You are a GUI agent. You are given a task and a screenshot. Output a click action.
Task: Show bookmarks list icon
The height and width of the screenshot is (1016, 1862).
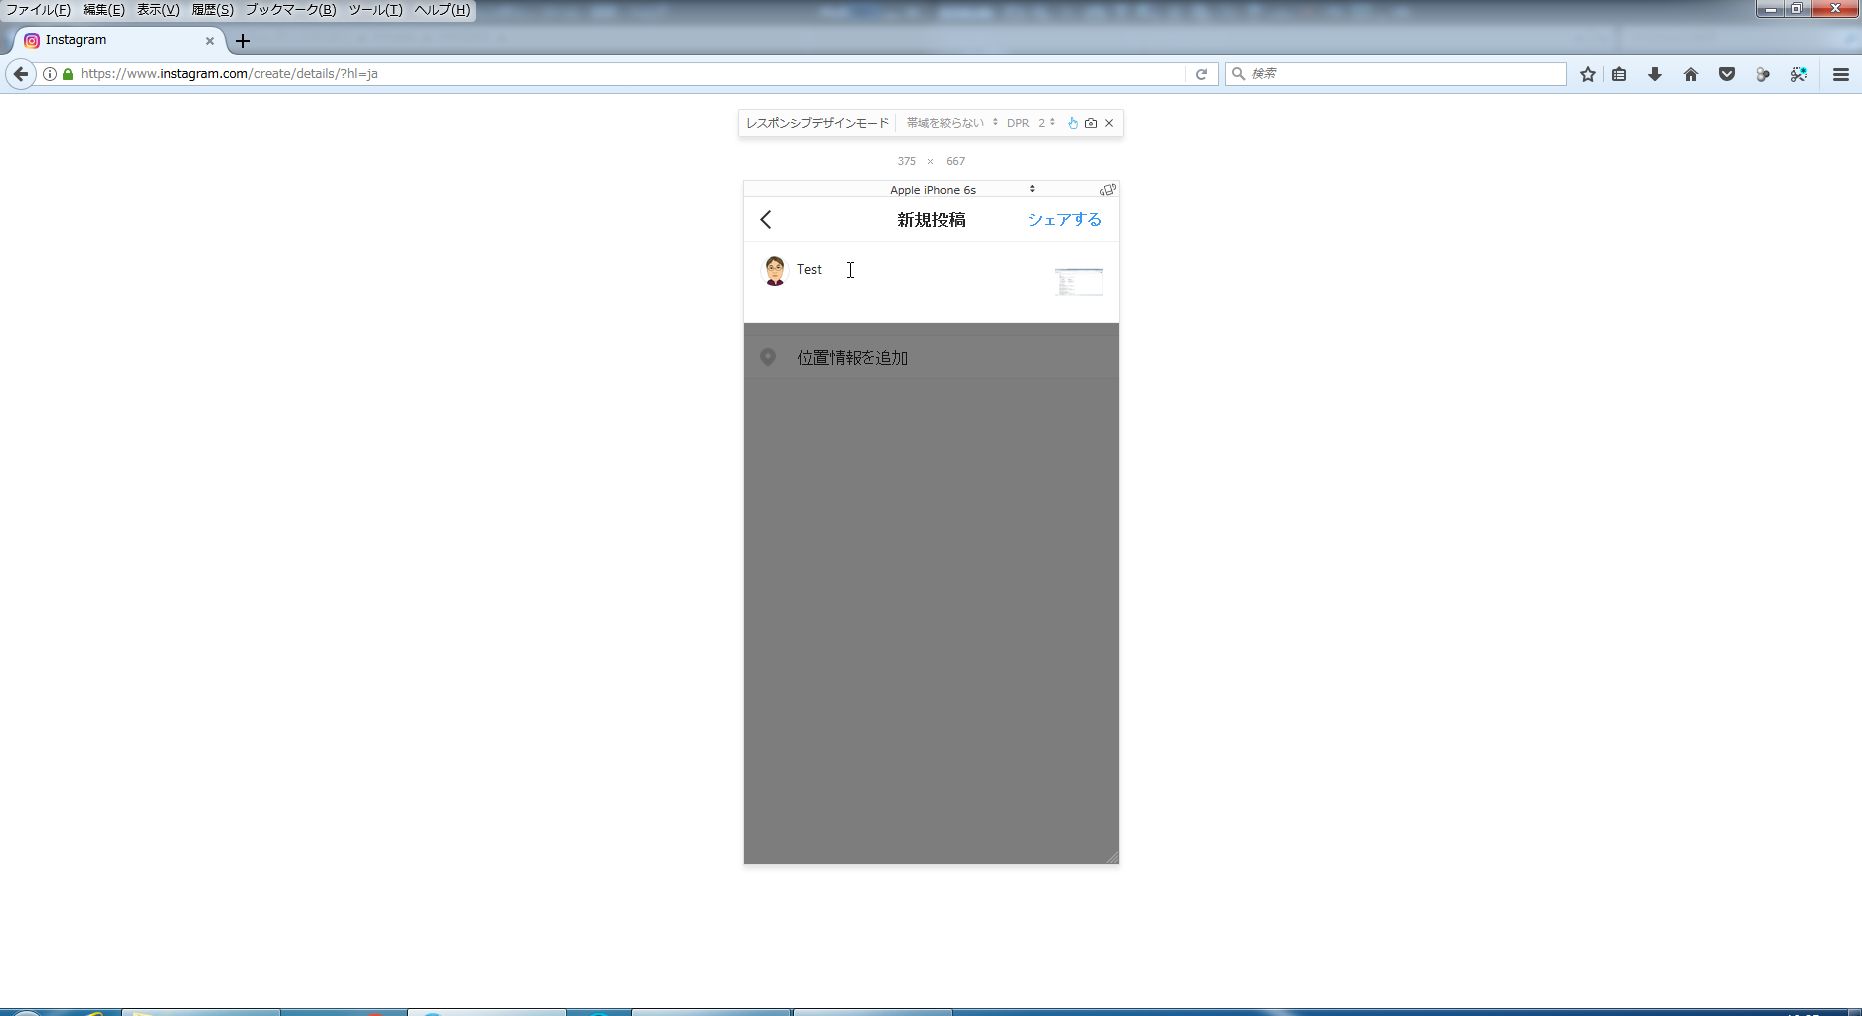tap(1619, 74)
